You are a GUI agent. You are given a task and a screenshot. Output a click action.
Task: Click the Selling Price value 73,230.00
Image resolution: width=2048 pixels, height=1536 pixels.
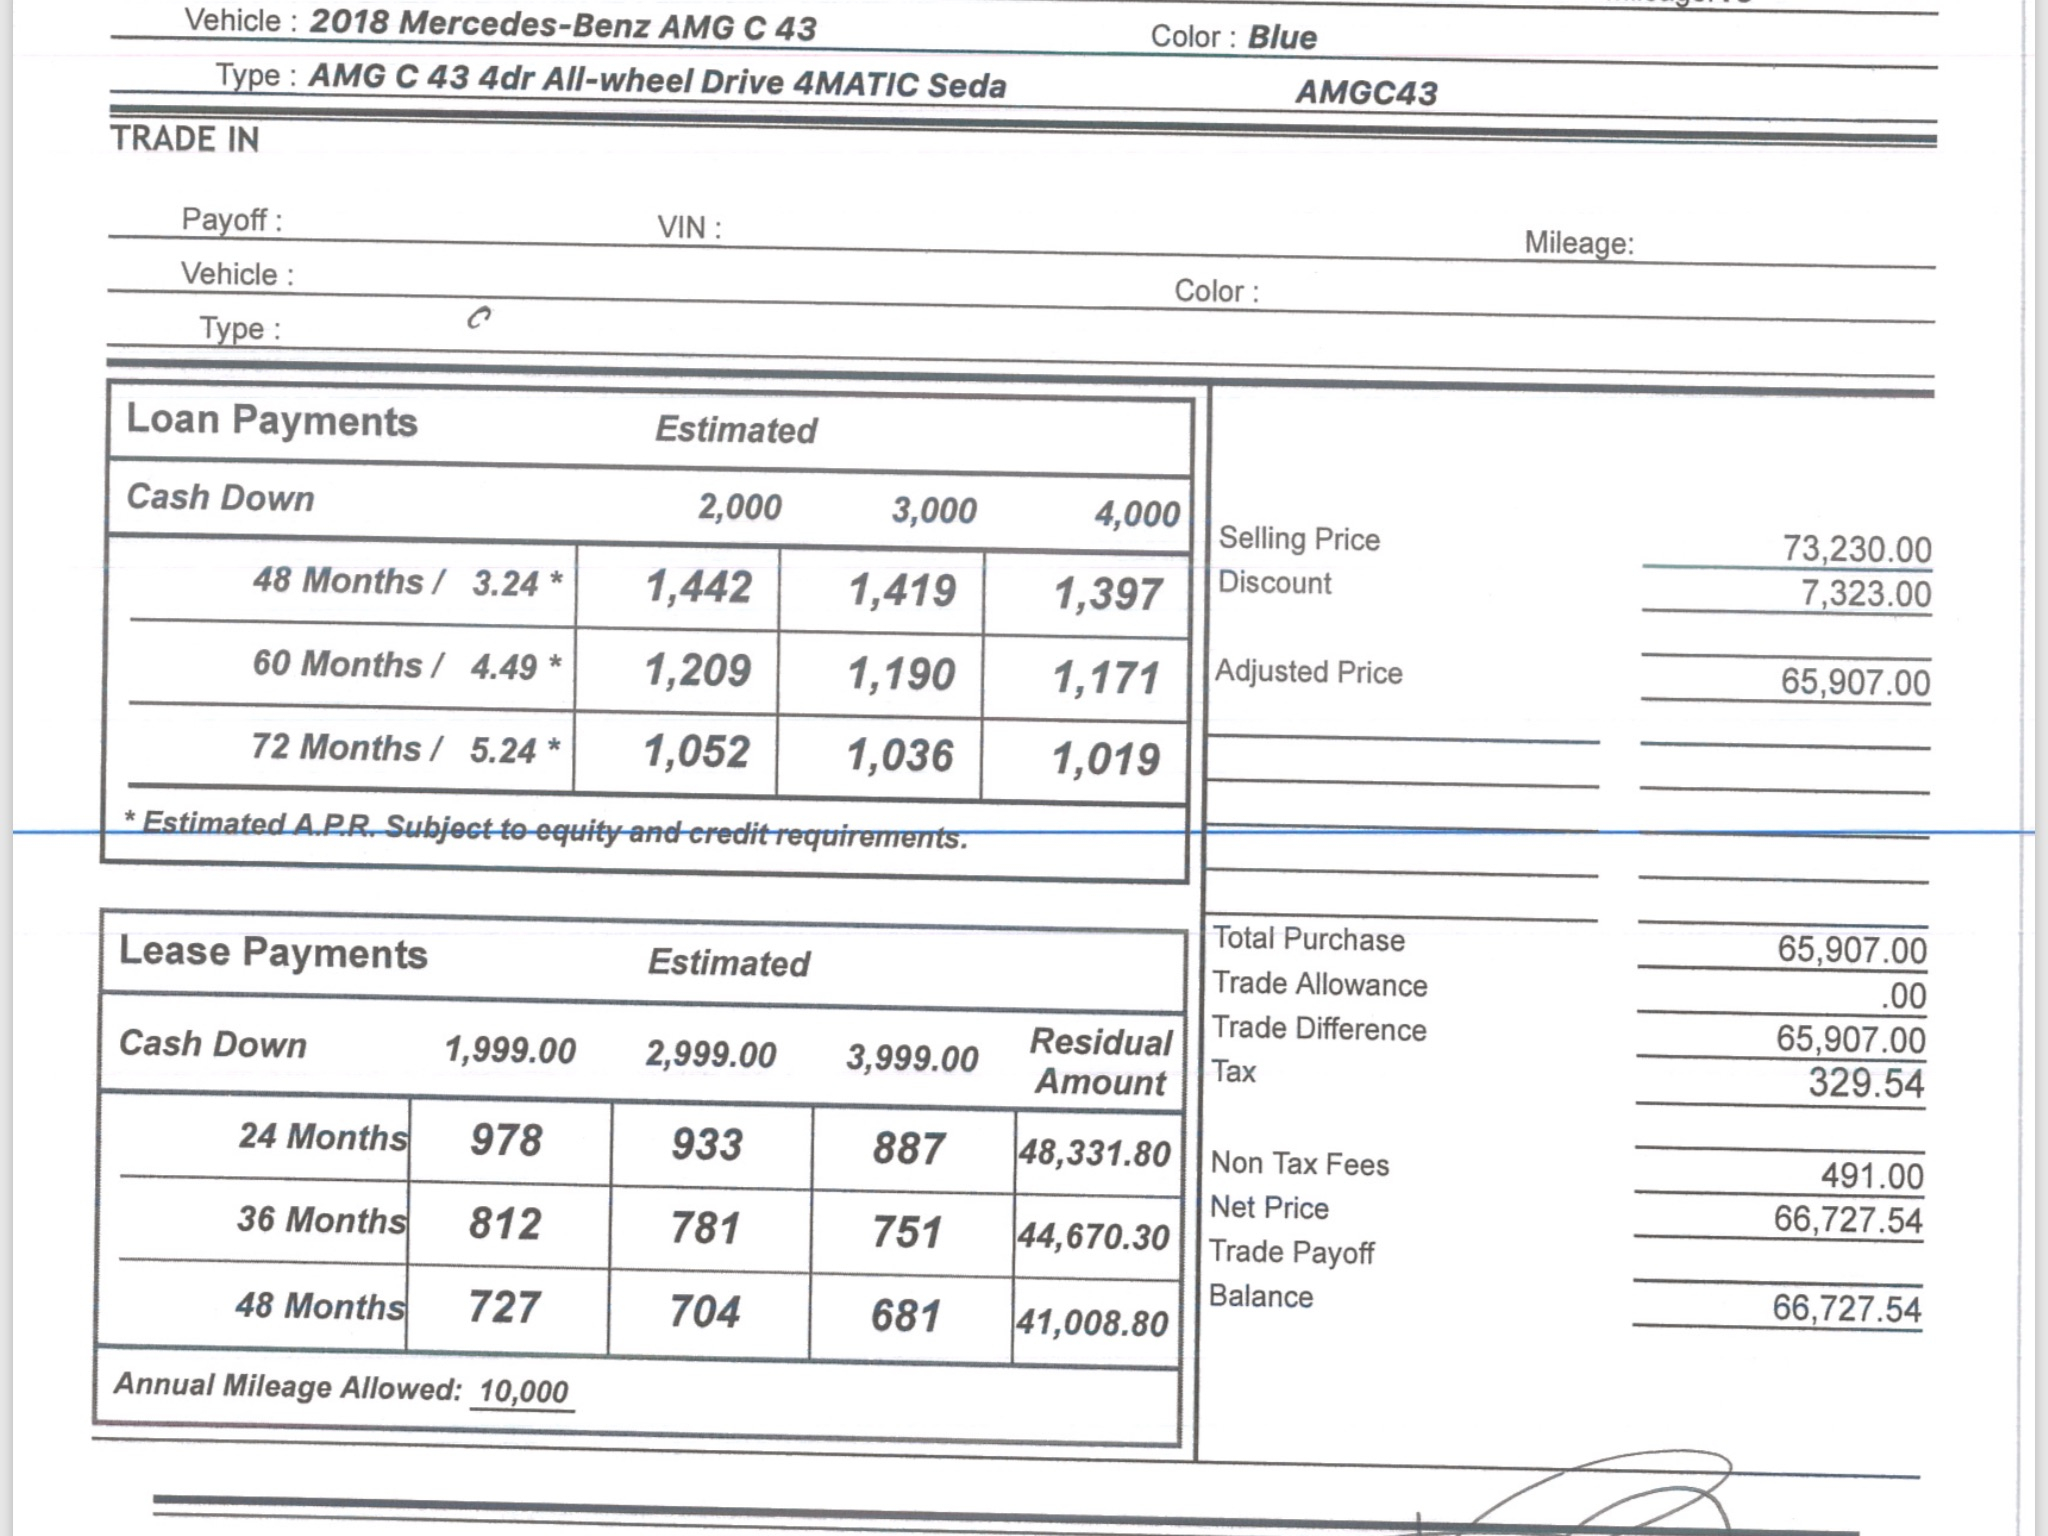1856,549
